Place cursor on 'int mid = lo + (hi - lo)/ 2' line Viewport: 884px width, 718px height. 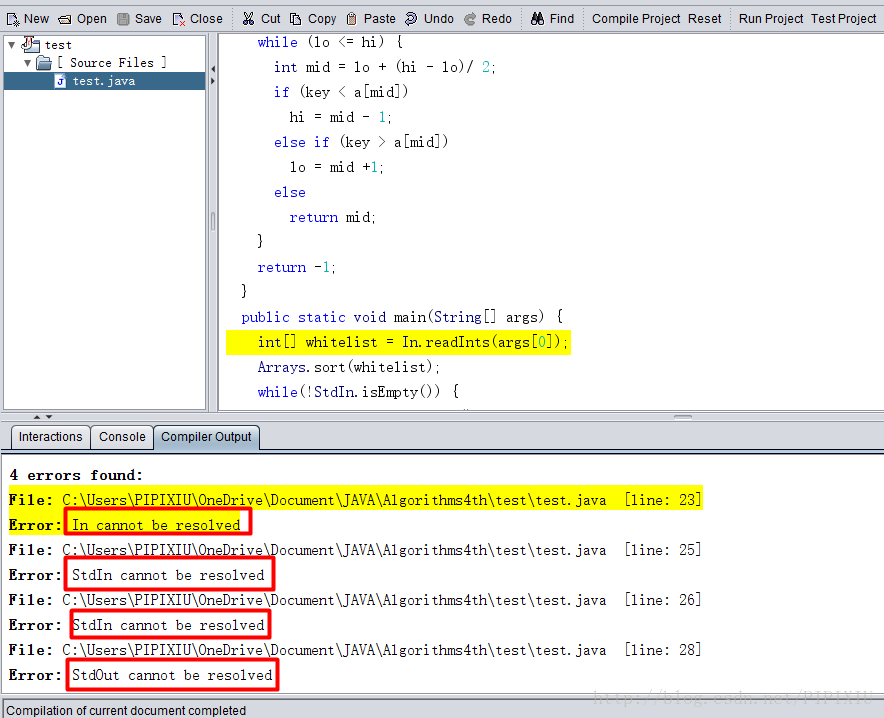coord(384,67)
